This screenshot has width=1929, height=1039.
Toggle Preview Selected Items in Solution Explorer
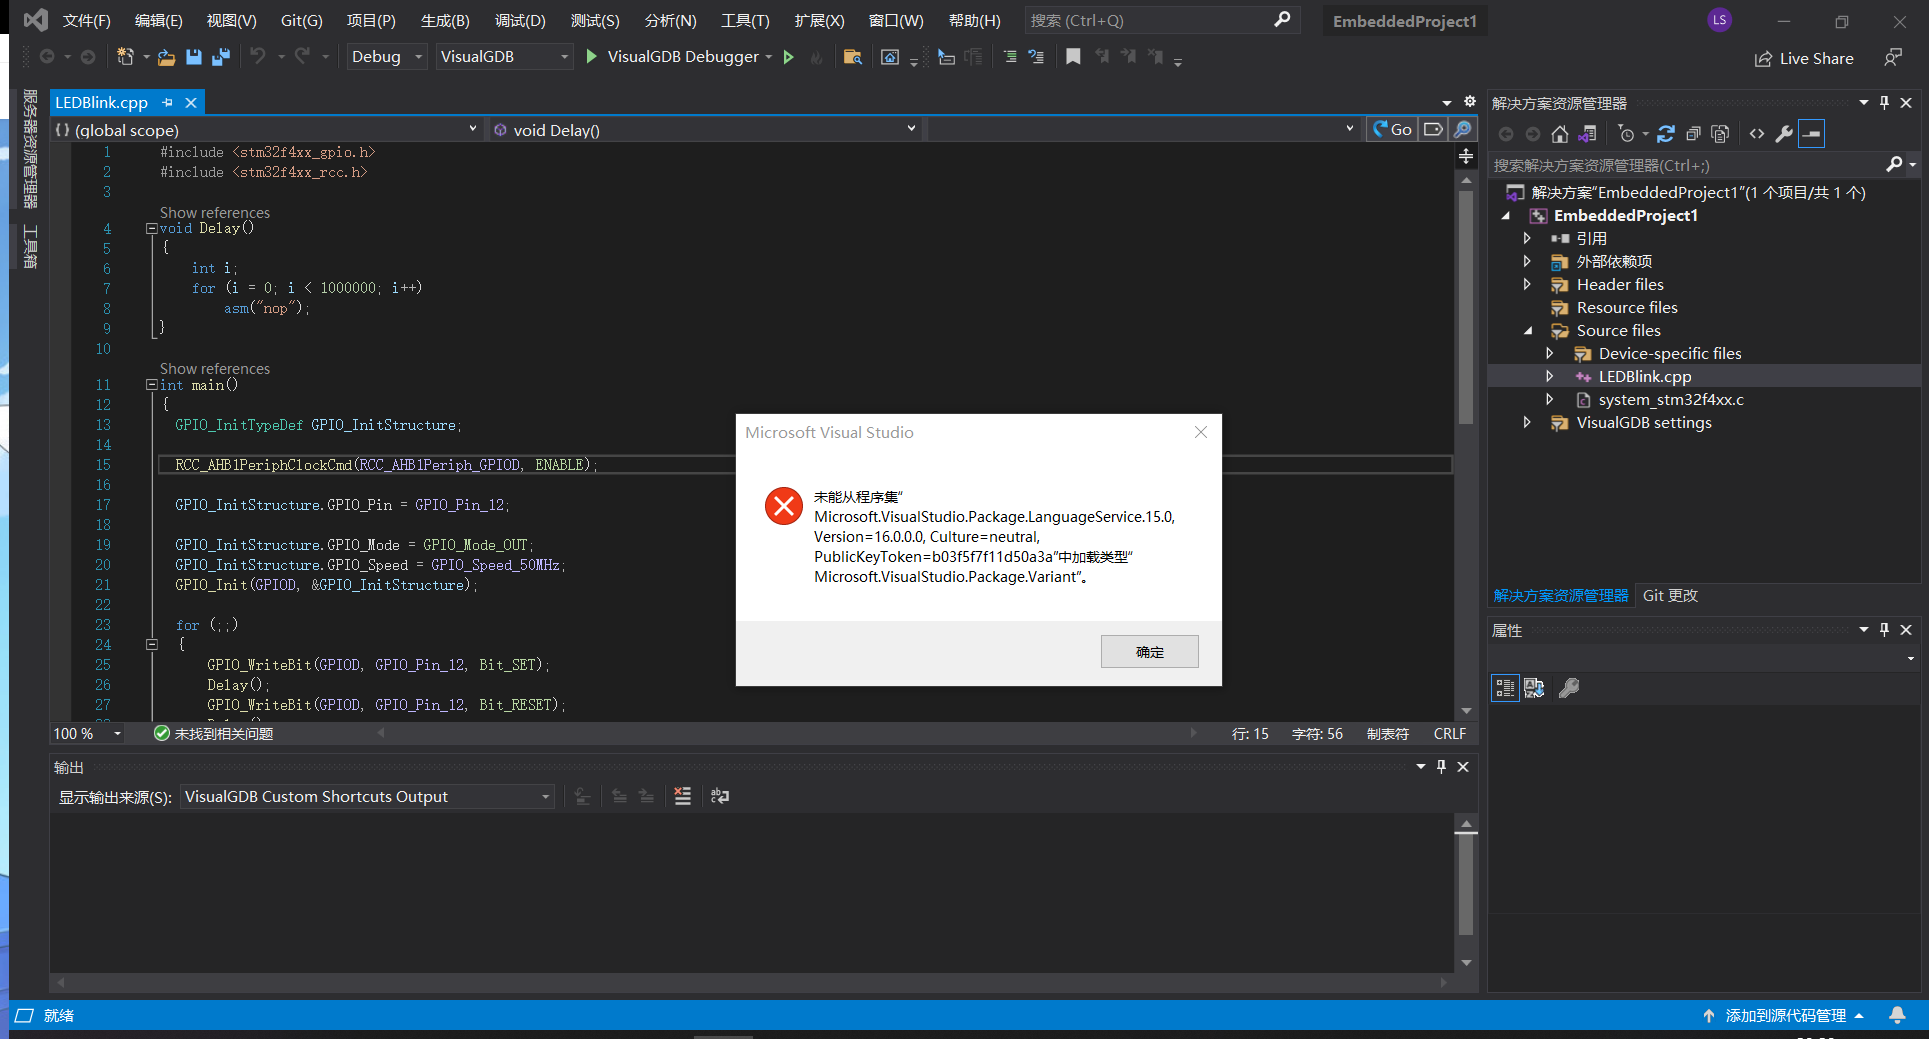pyautogui.click(x=1811, y=134)
